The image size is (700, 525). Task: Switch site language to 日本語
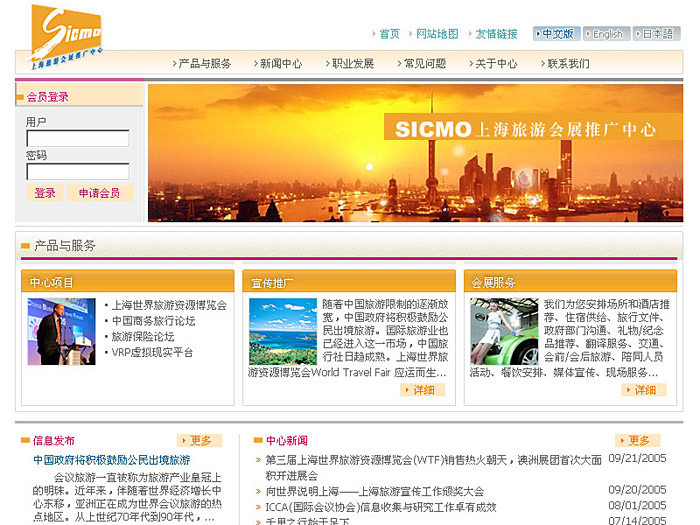[656, 33]
